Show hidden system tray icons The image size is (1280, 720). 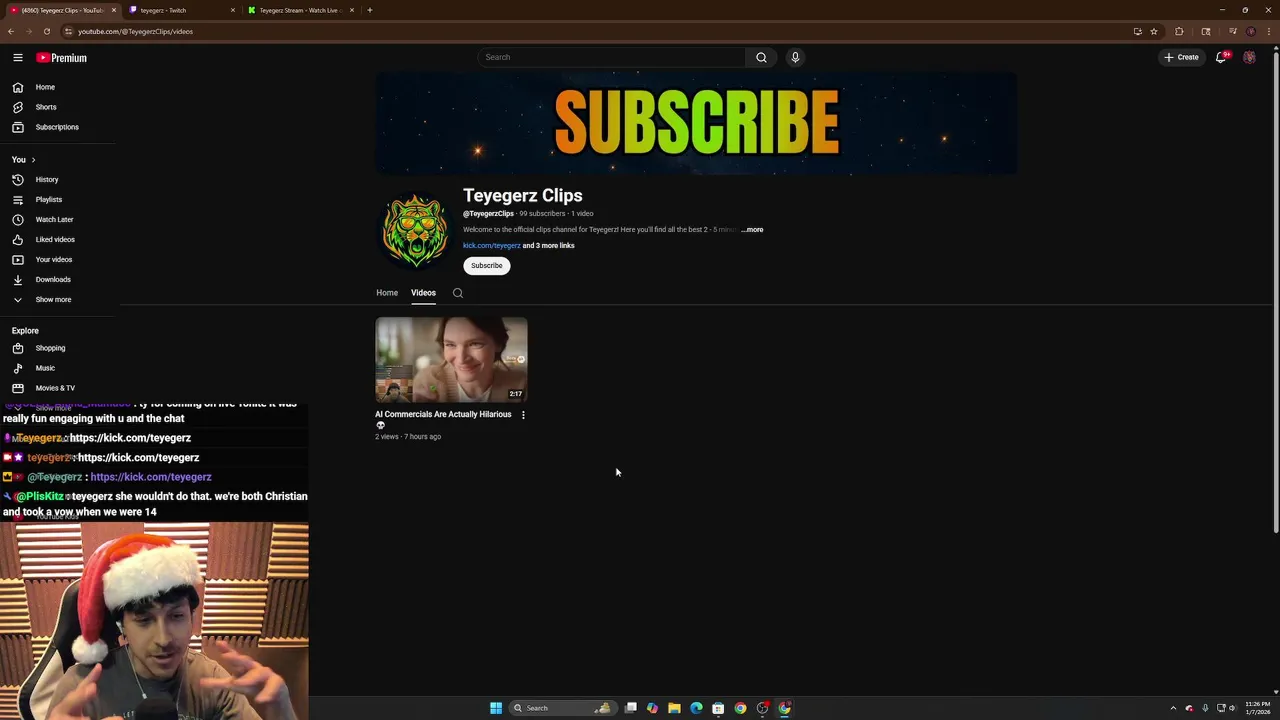tap(1174, 708)
